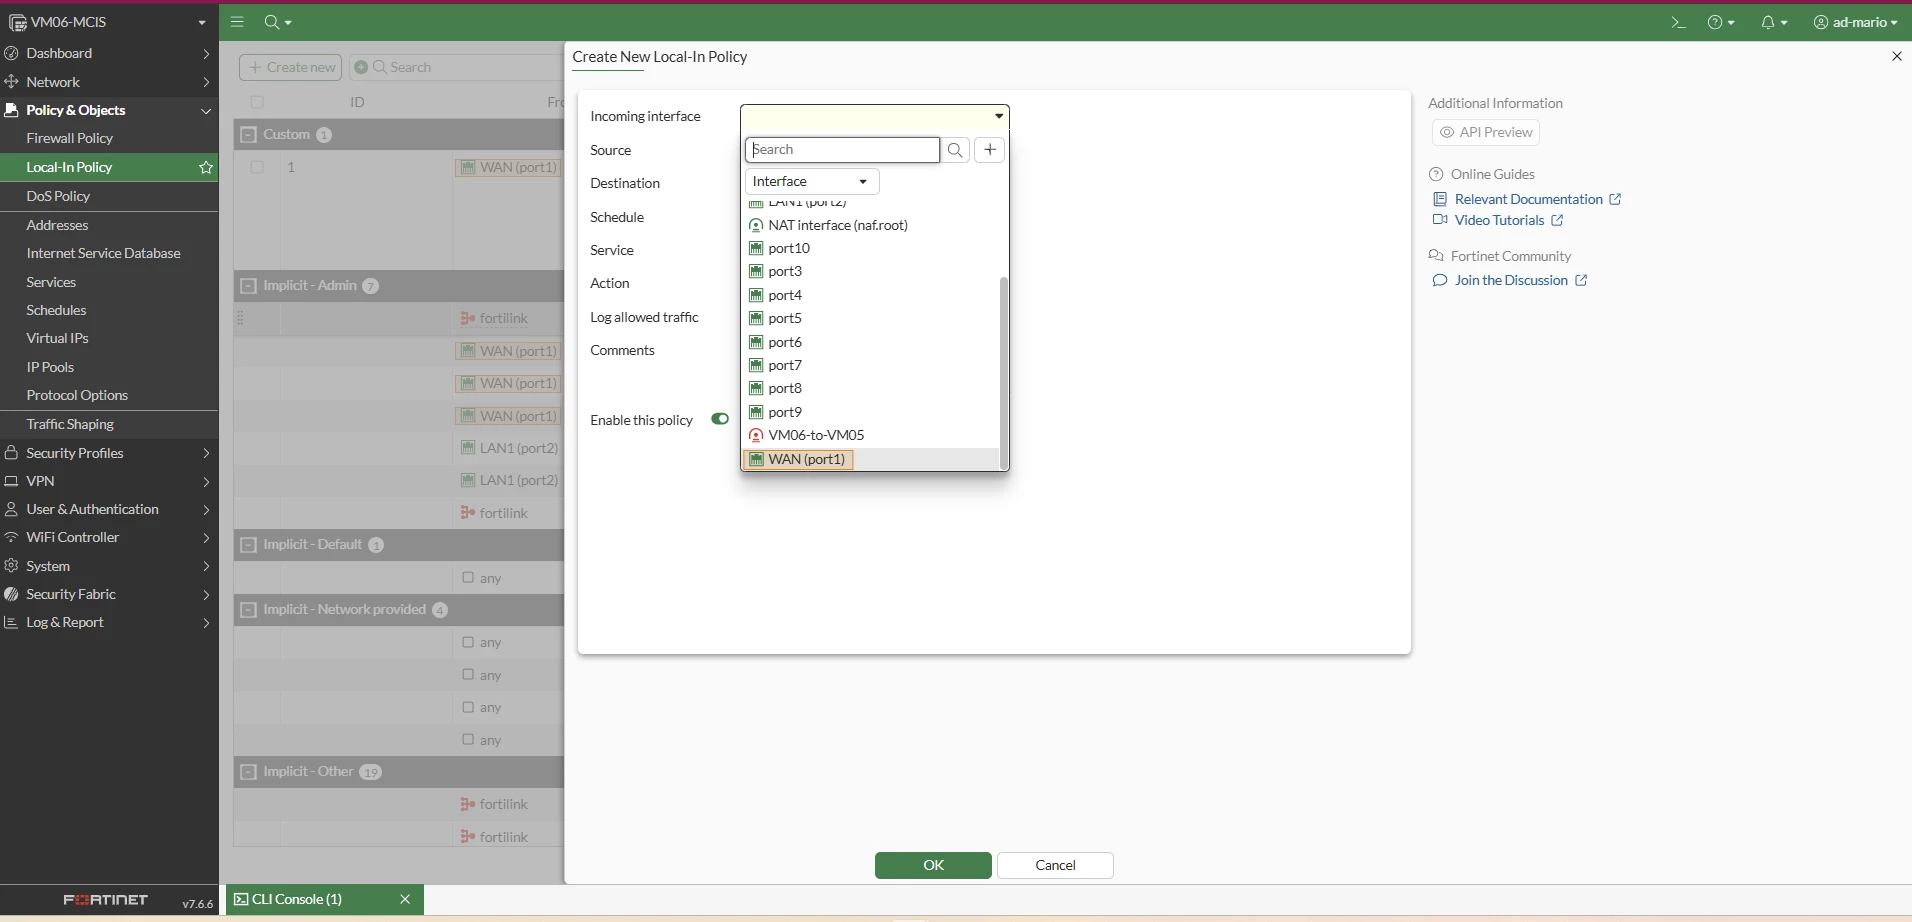Open the Incoming interface dropdown arrow
This screenshot has height=922, width=1912.
[x=998, y=116]
